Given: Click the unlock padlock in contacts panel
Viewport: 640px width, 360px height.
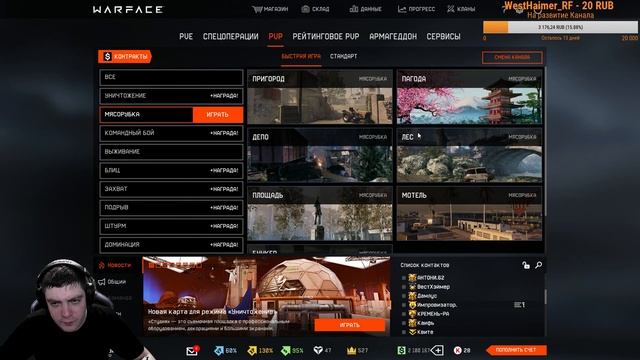Looking at the screenshot, I should click(526, 265).
